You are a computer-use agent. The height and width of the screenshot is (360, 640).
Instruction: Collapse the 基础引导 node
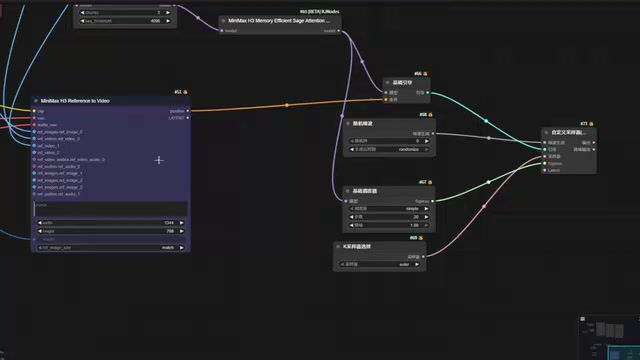tap(388, 83)
